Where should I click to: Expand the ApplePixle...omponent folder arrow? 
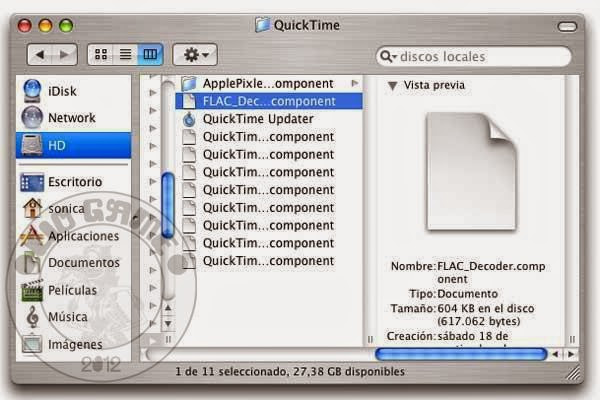point(355,83)
